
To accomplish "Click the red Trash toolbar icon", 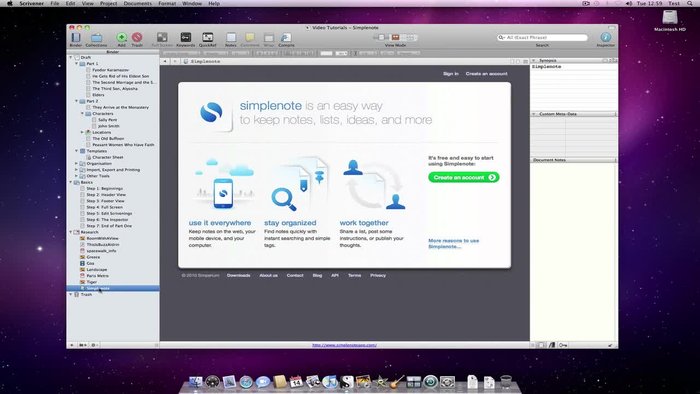I will (137, 37).
